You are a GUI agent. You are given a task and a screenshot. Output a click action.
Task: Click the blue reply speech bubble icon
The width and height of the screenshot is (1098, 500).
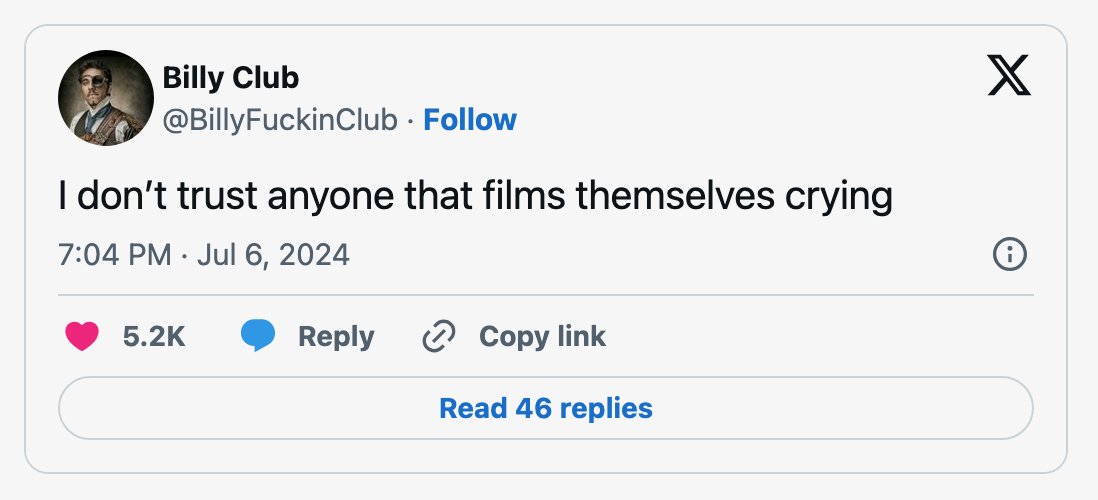pyautogui.click(x=258, y=336)
